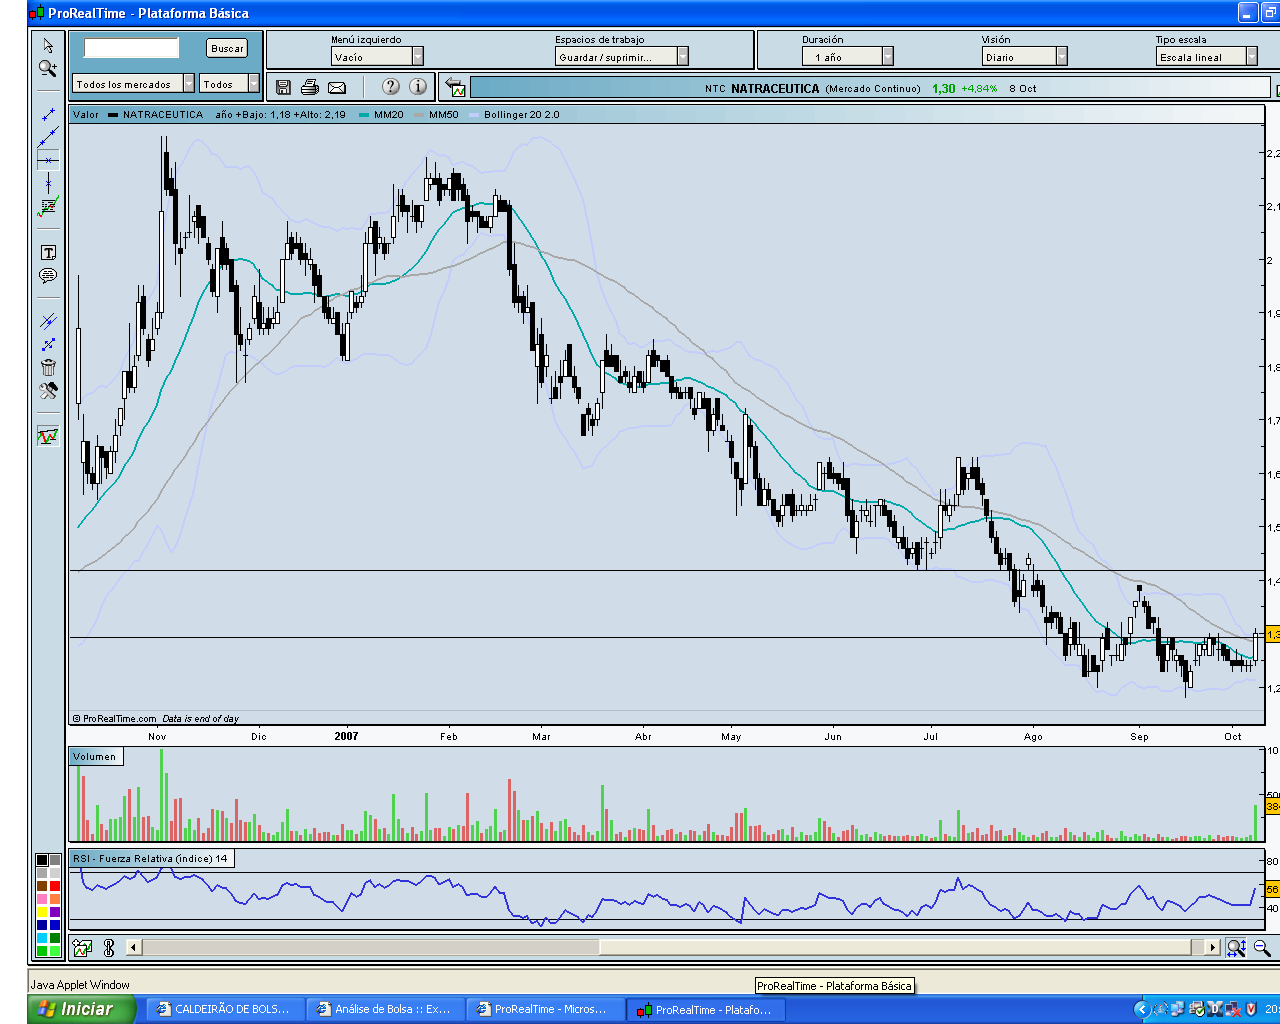Click the NTC NATRACEUTICA ticker title bar

pos(869,88)
